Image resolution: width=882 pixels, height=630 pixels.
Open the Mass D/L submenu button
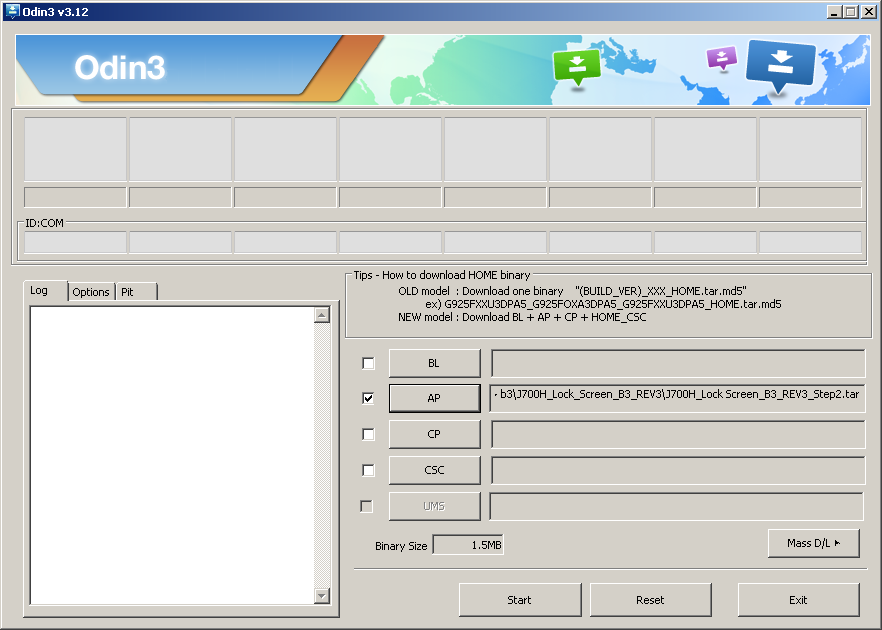(x=813, y=543)
